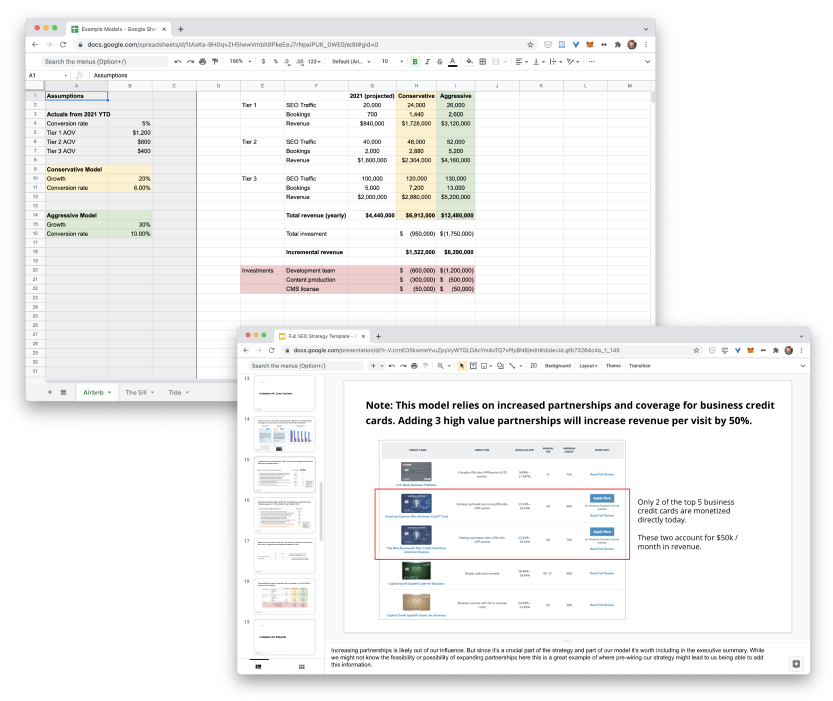
Task: Click the text color icon in Sheets
Action: 453,62
